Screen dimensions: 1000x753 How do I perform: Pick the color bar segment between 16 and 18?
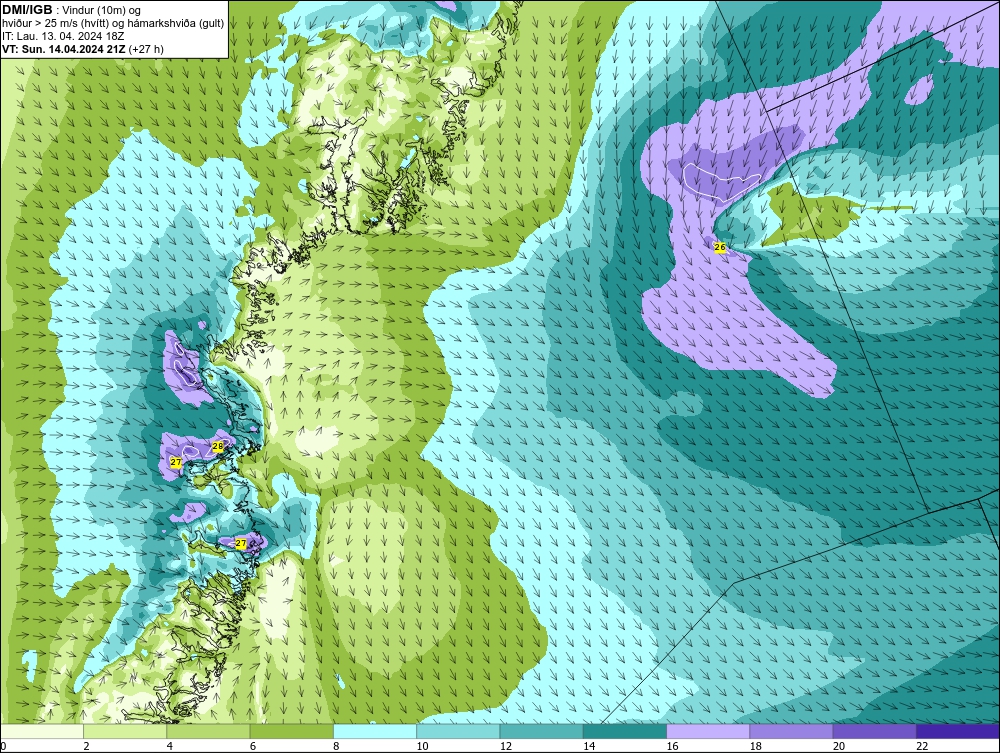tap(708, 731)
